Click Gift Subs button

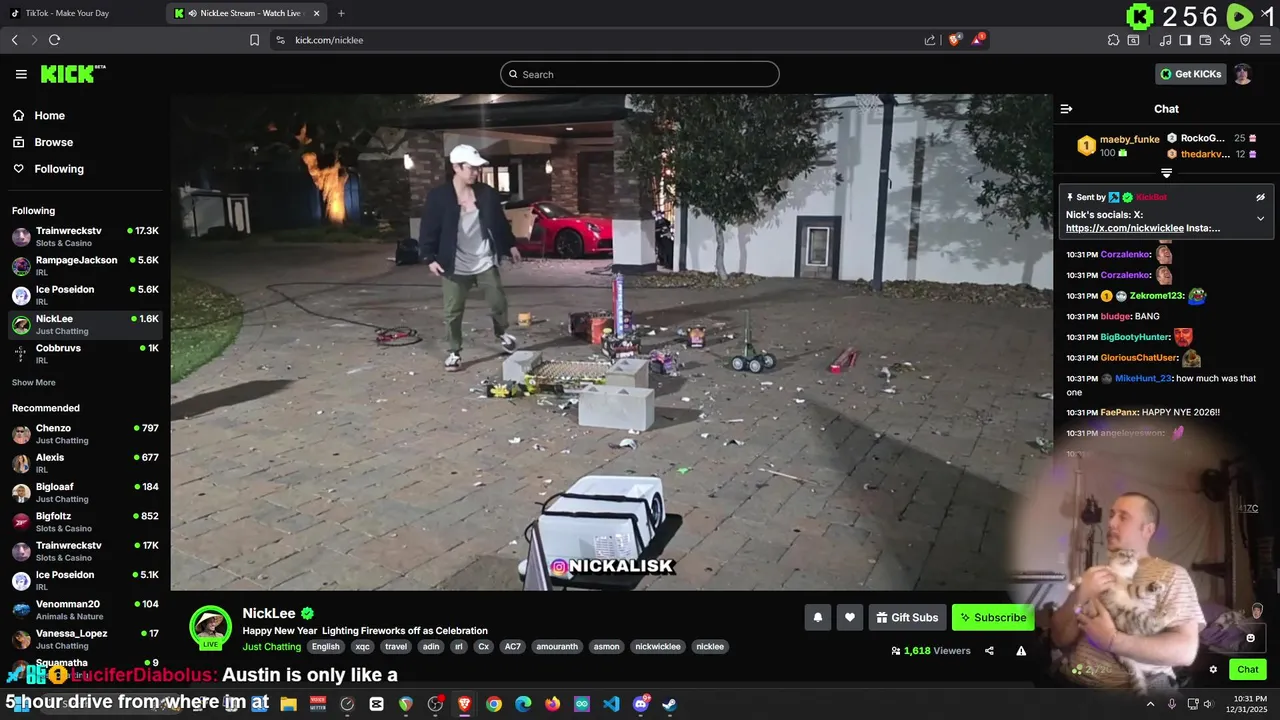[907, 617]
